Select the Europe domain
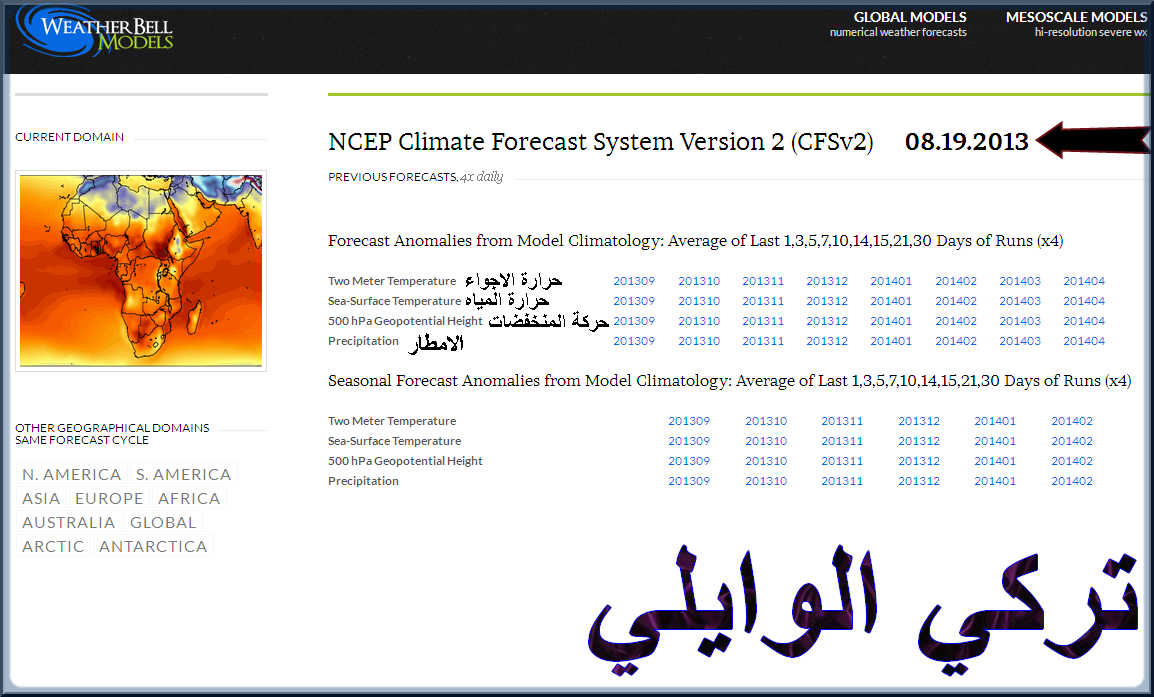The width and height of the screenshot is (1154, 697). pos(109,499)
